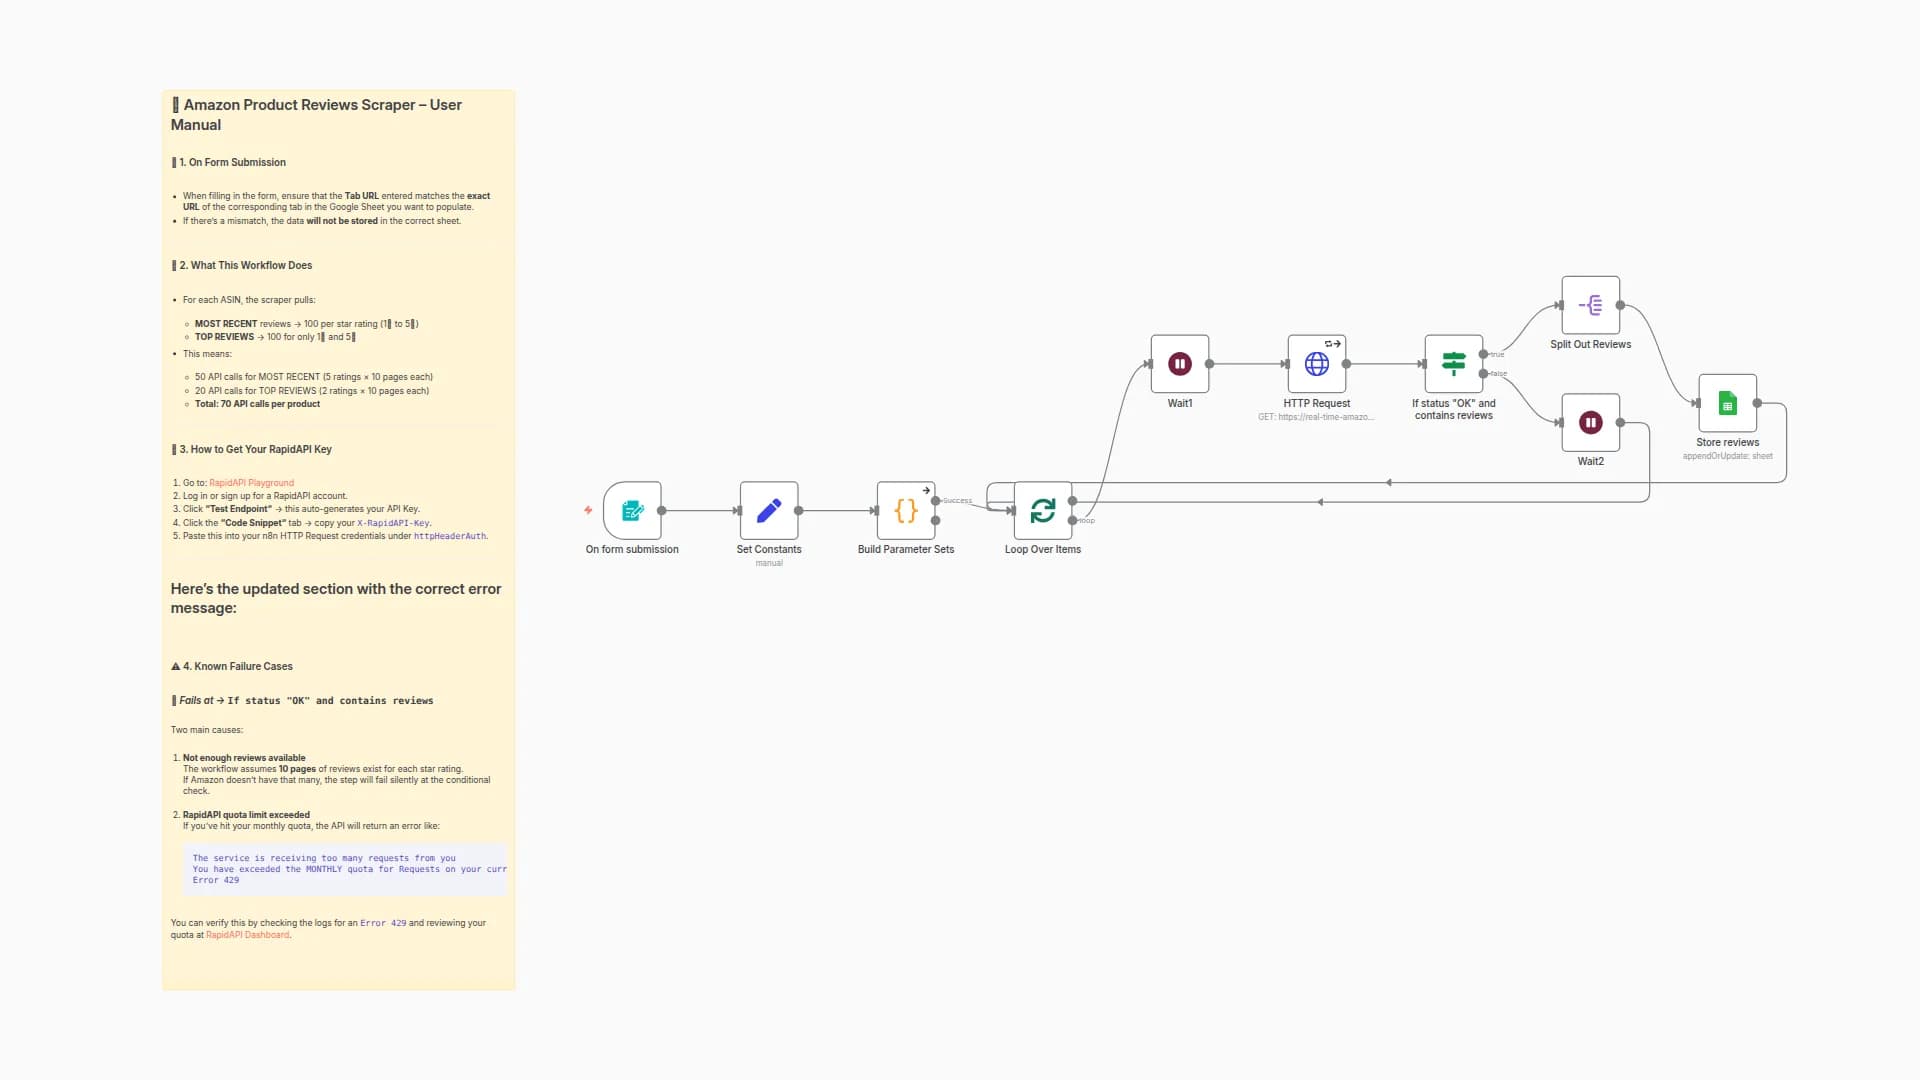The height and width of the screenshot is (1080, 1920).
Task: Open the Build Parameter Sets code node
Action: (905, 510)
